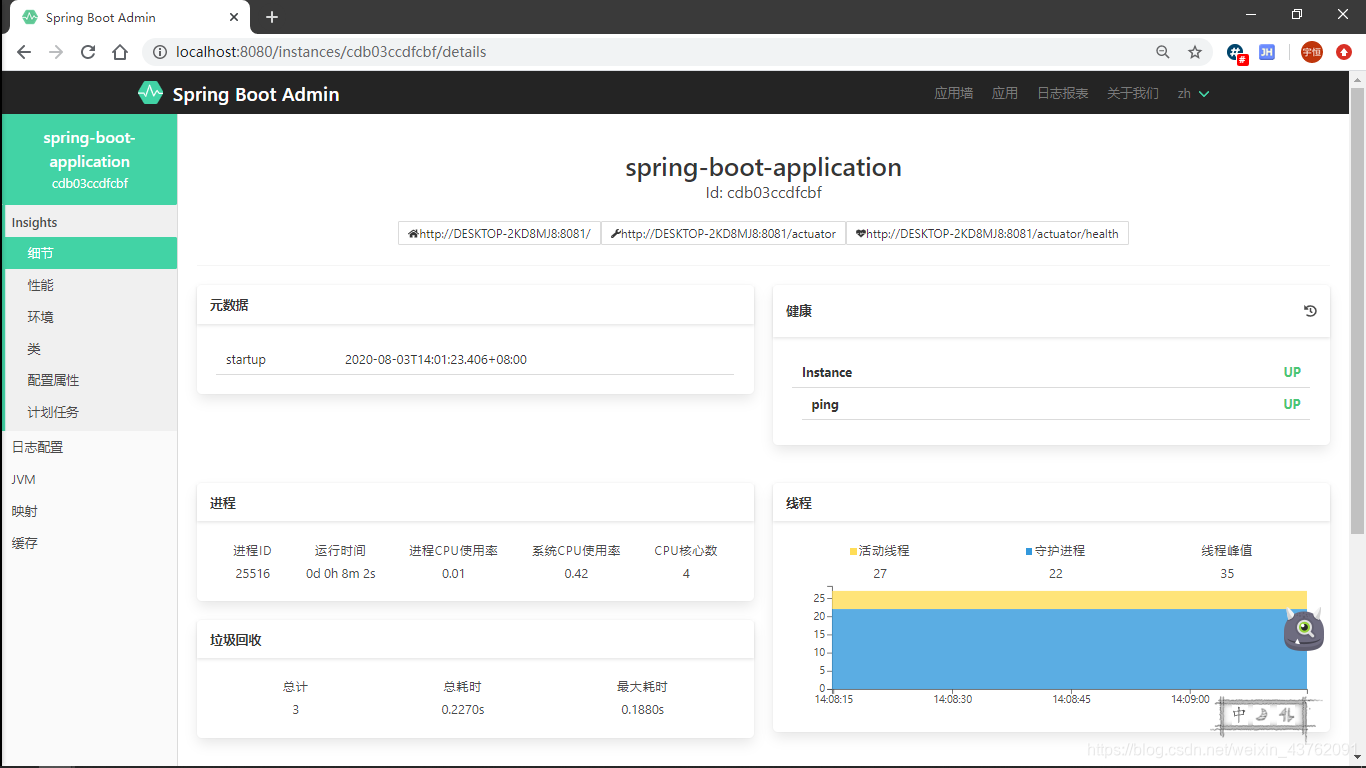The height and width of the screenshot is (768, 1366).
Task: Click the 总耗时 value 0.2270s
Action: point(463,710)
